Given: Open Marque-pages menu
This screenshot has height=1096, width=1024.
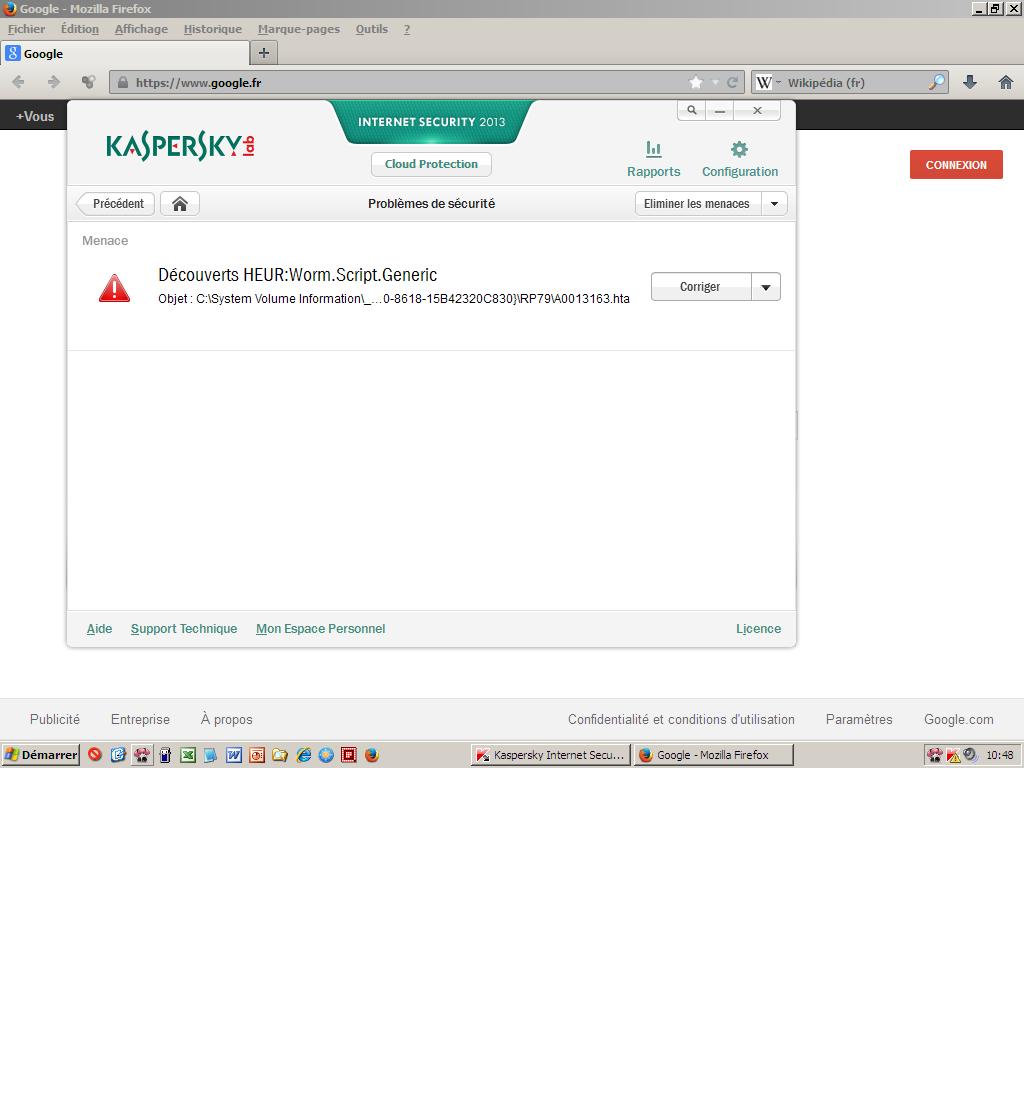Looking at the screenshot, I should (x=298, y=29).
